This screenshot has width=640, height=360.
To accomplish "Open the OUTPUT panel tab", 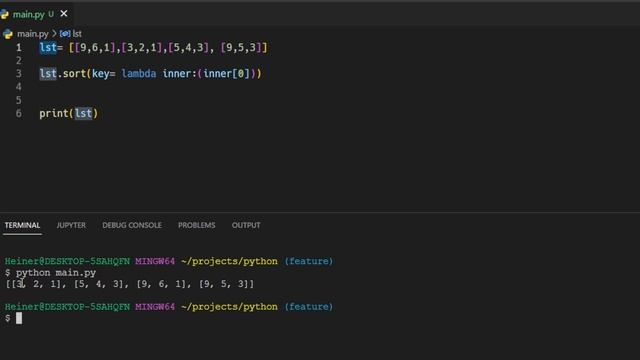I will click(x=246, y=225).
